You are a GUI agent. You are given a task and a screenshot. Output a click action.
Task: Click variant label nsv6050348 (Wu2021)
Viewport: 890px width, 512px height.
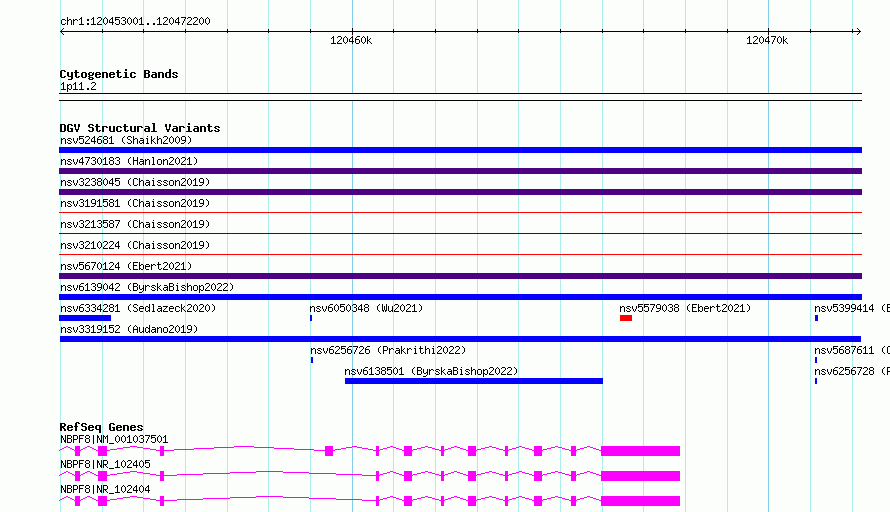point(366,308)
